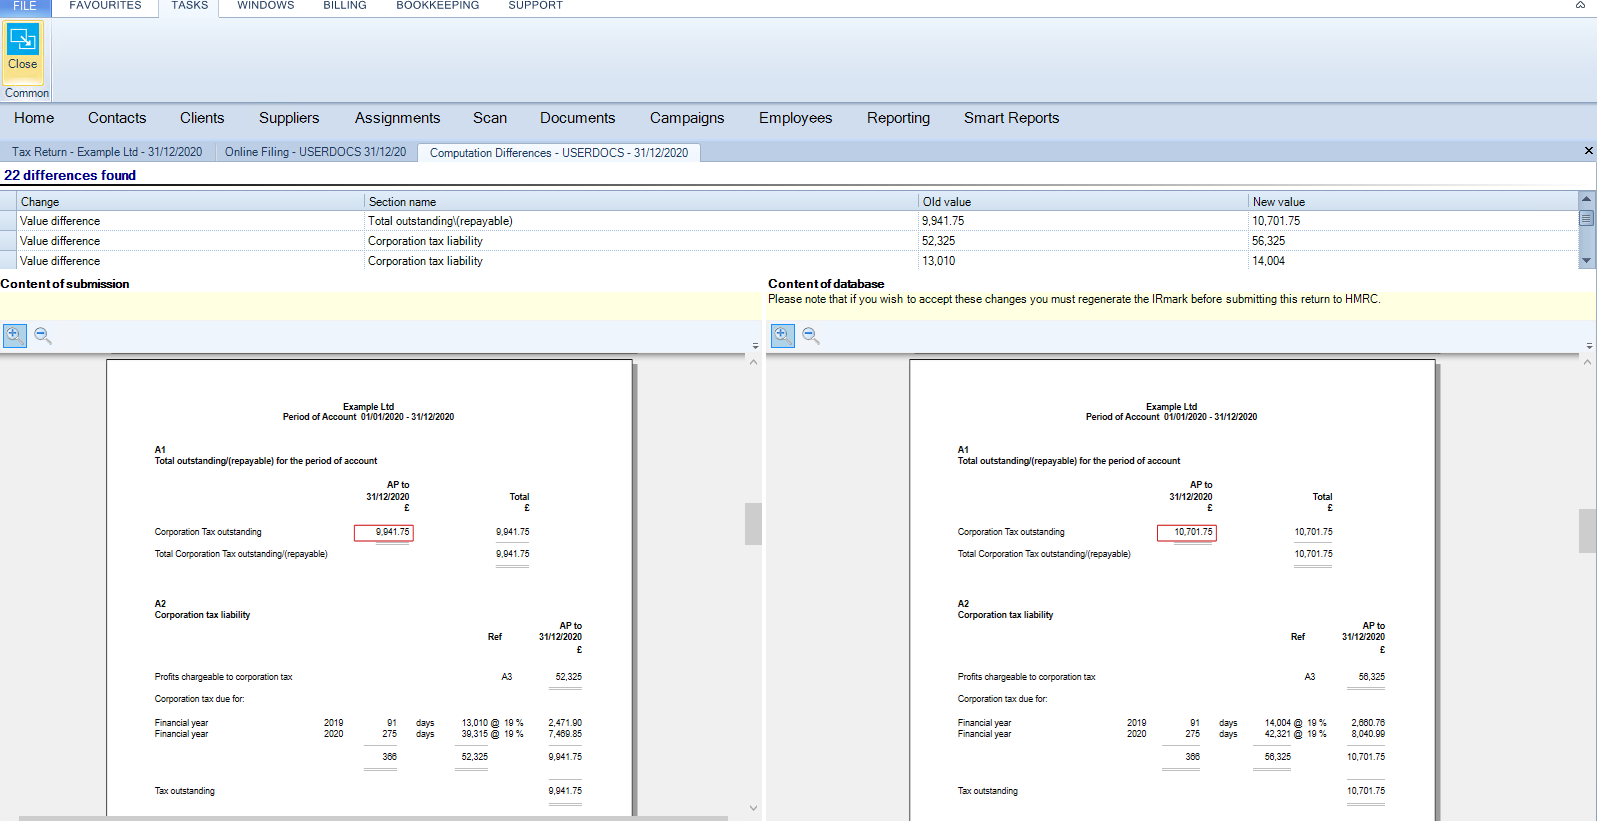Open Documents navigation link
The image size is (1597, 821).
pyautogui.click(x=577, y=118)
